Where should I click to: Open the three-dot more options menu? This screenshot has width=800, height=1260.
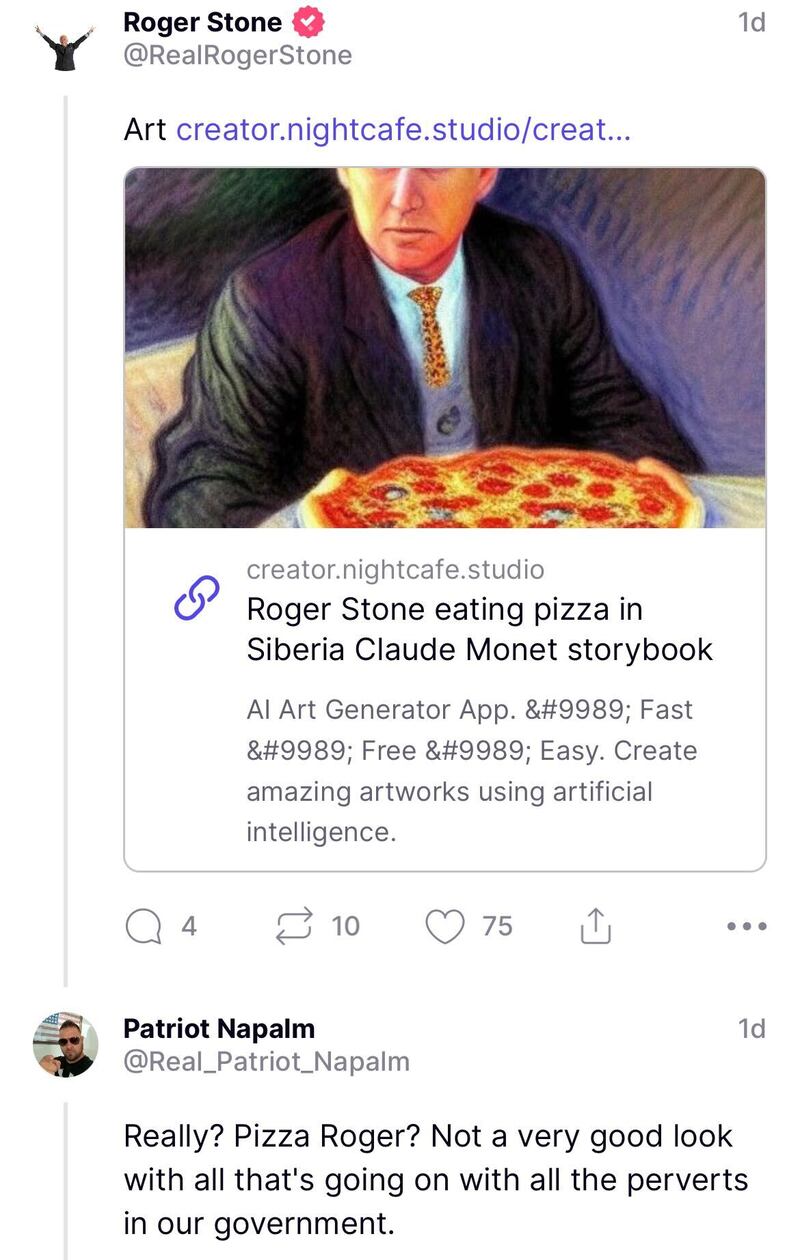747,927
